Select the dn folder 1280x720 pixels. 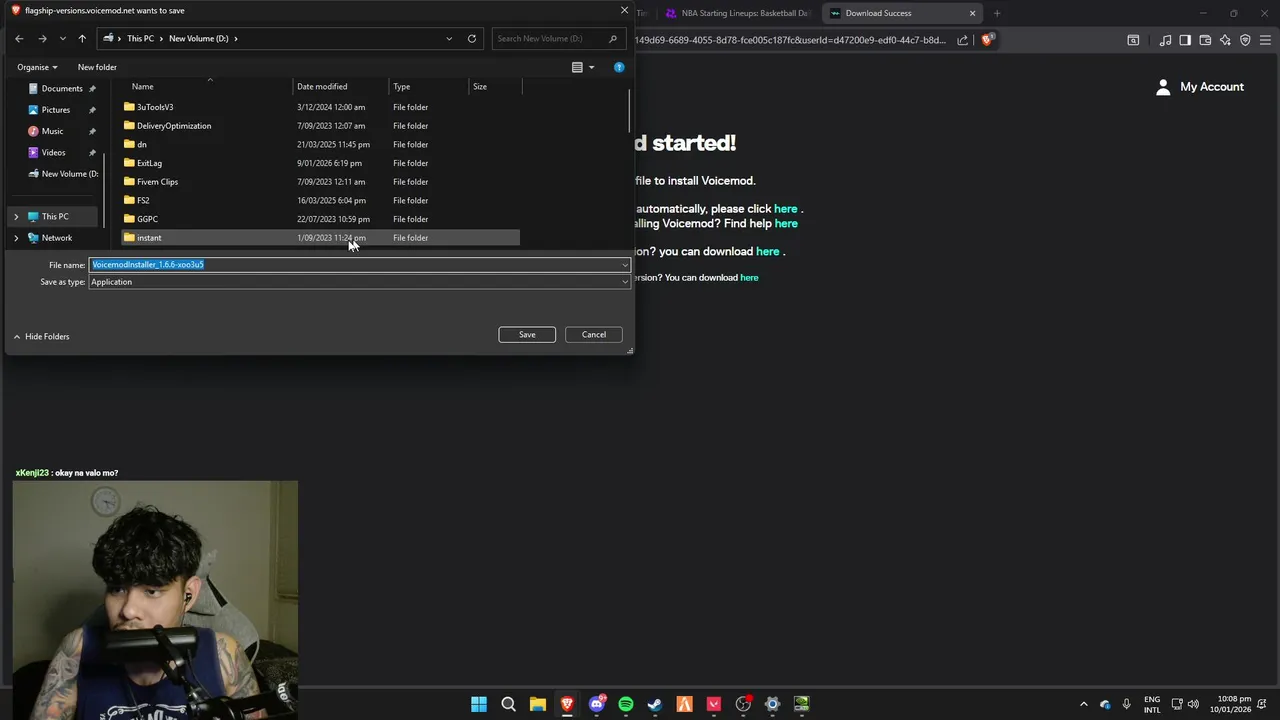(320, 144)
